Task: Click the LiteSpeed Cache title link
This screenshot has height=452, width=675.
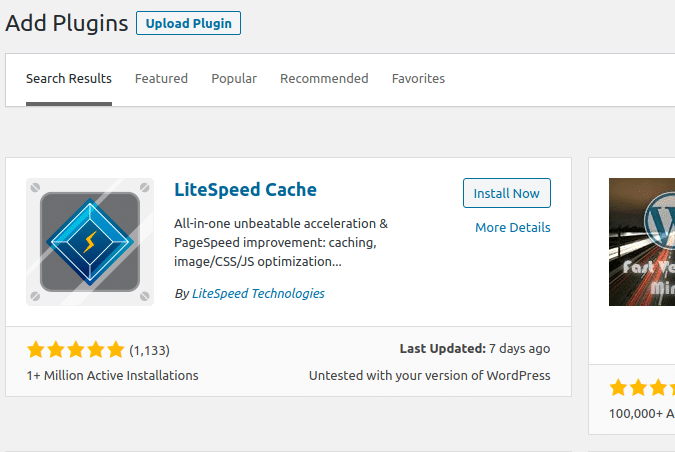Action: tap(245, 190)
